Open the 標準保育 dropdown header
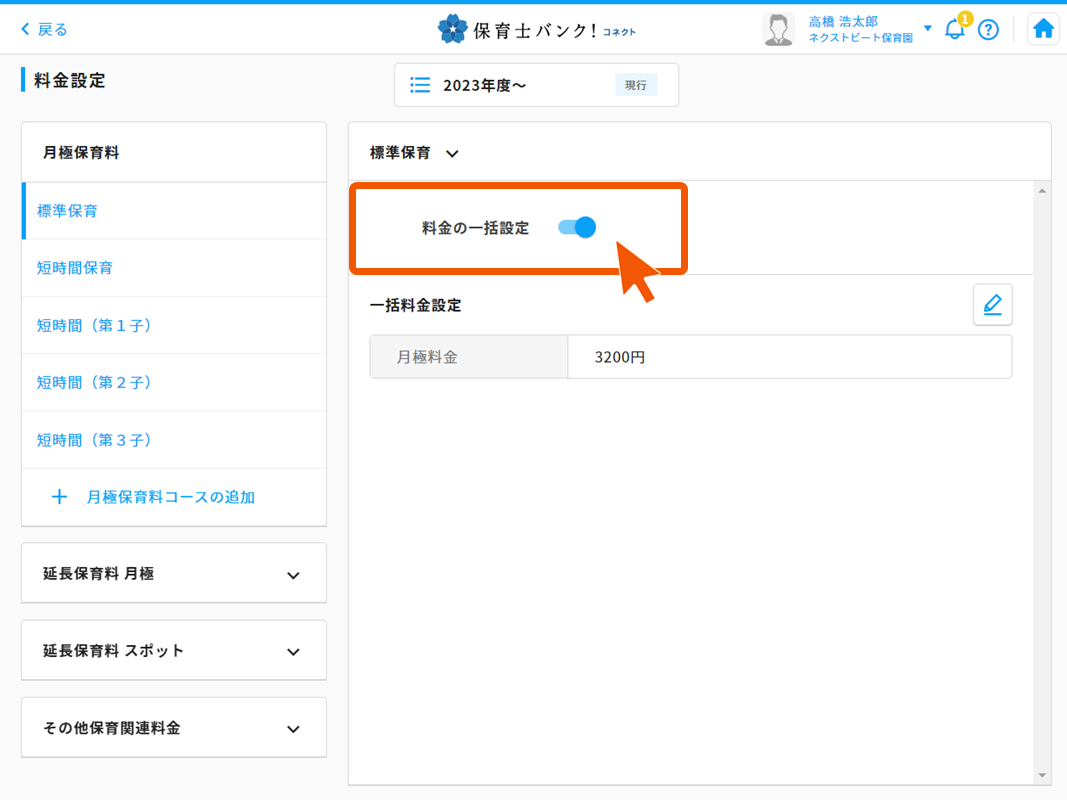The height and width of the screenshot is (800, 1067). tap(414, 154)
